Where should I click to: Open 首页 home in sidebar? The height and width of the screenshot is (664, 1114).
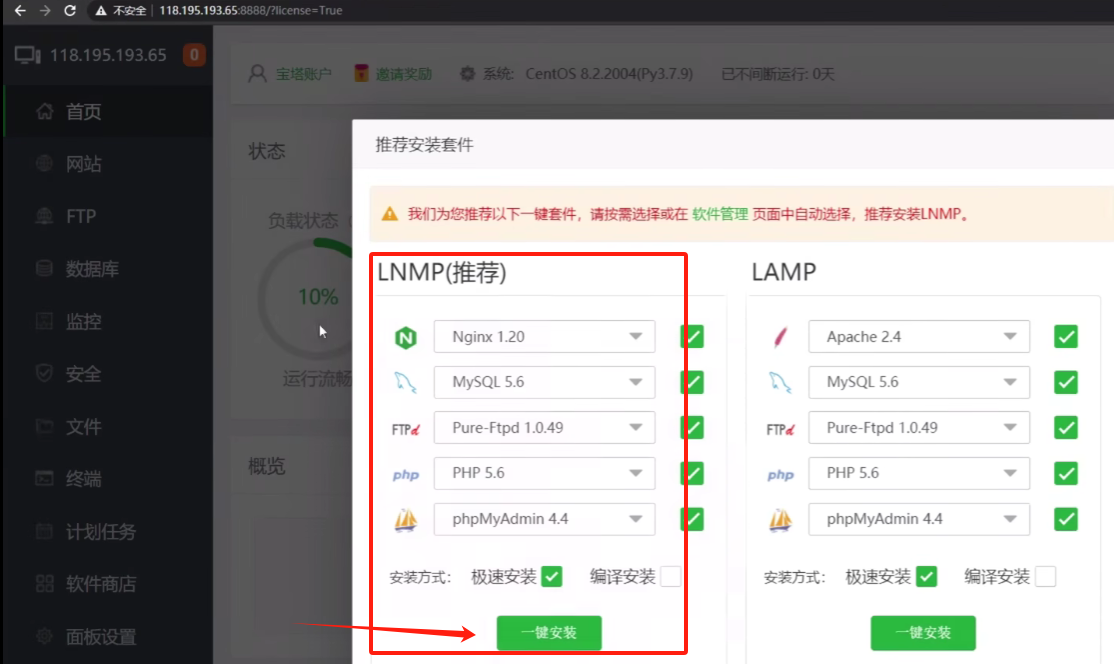108,111
